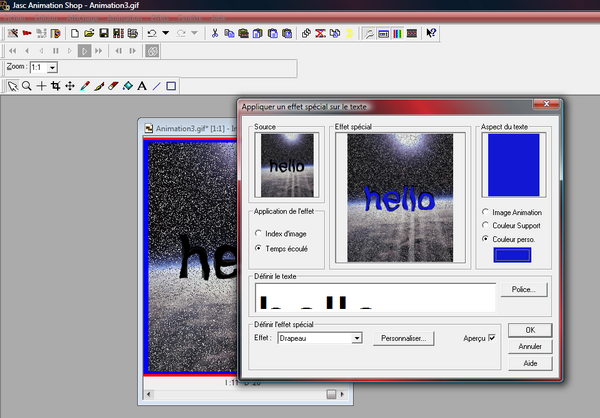Click the custom blue color swatch
The width and height of the screenshot is (600, 418).
512,255
